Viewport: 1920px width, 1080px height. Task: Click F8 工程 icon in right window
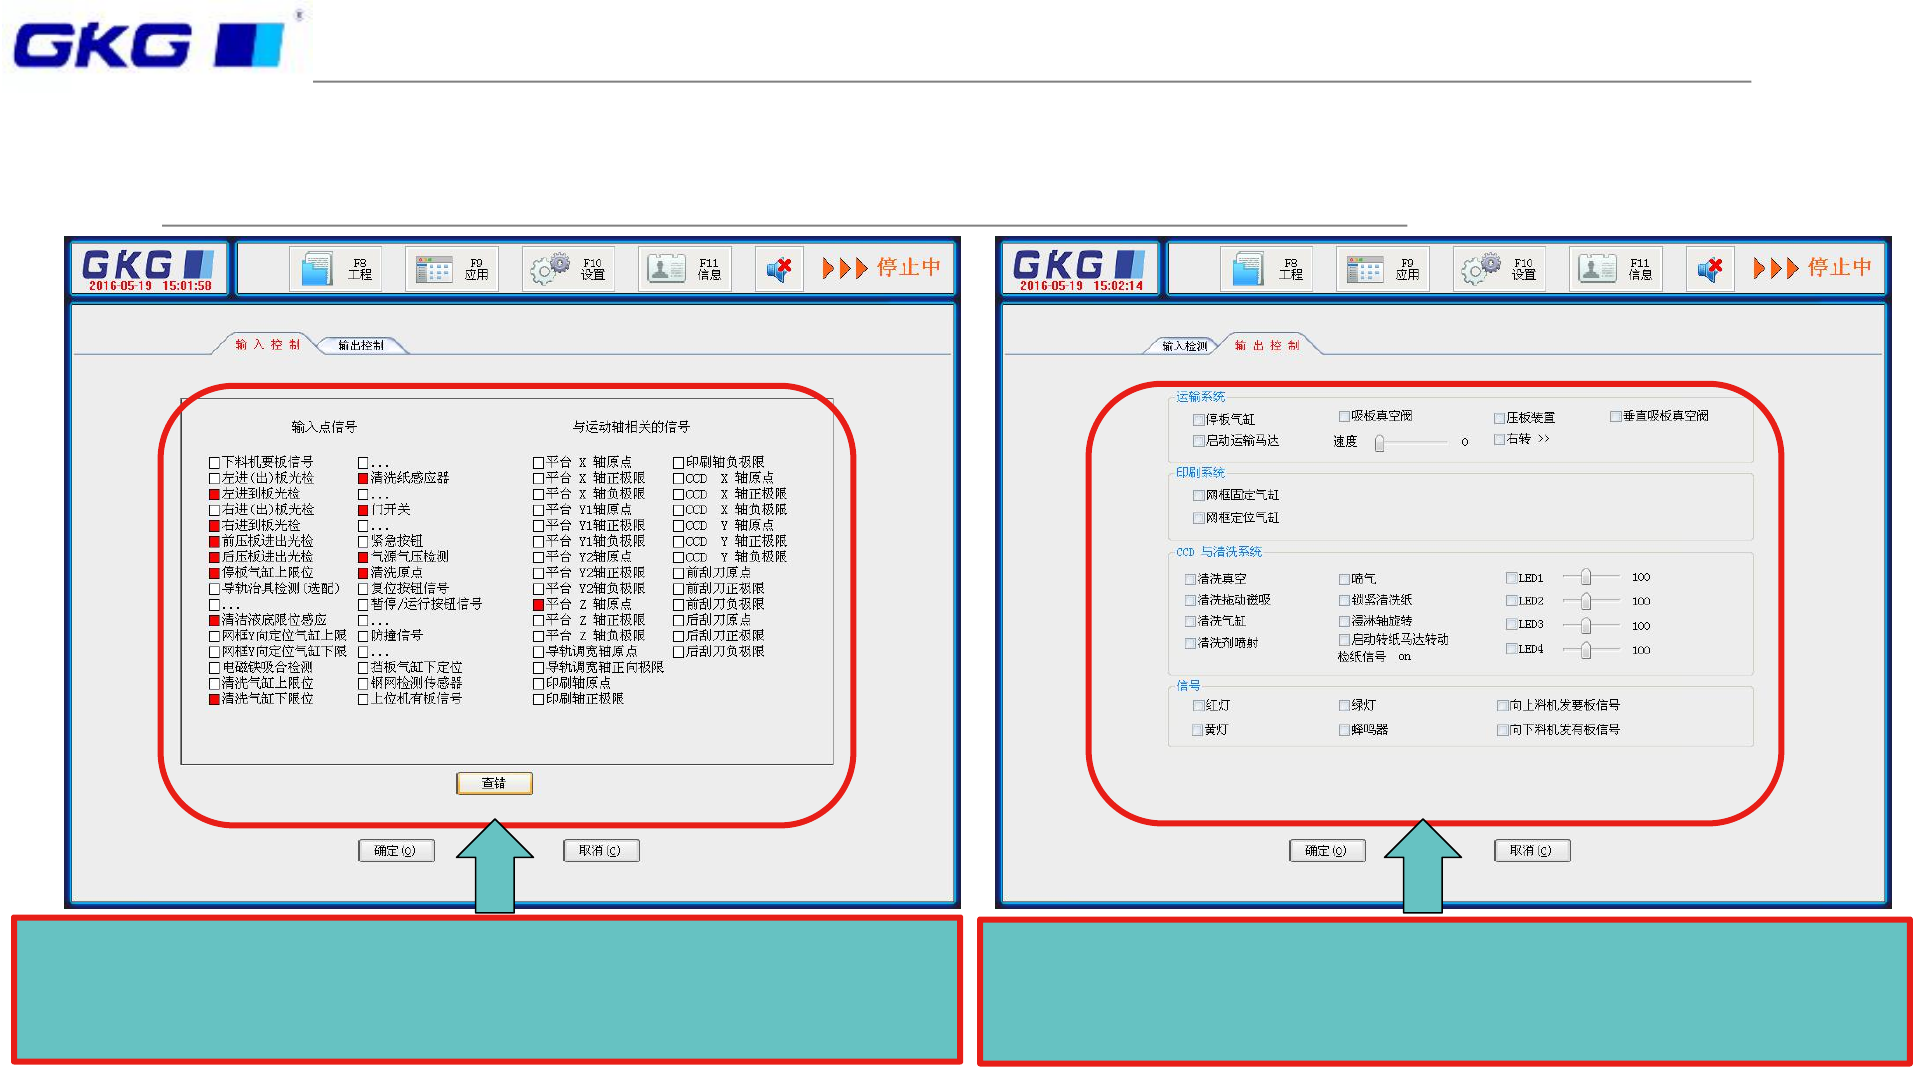(x=1247, y=269)
